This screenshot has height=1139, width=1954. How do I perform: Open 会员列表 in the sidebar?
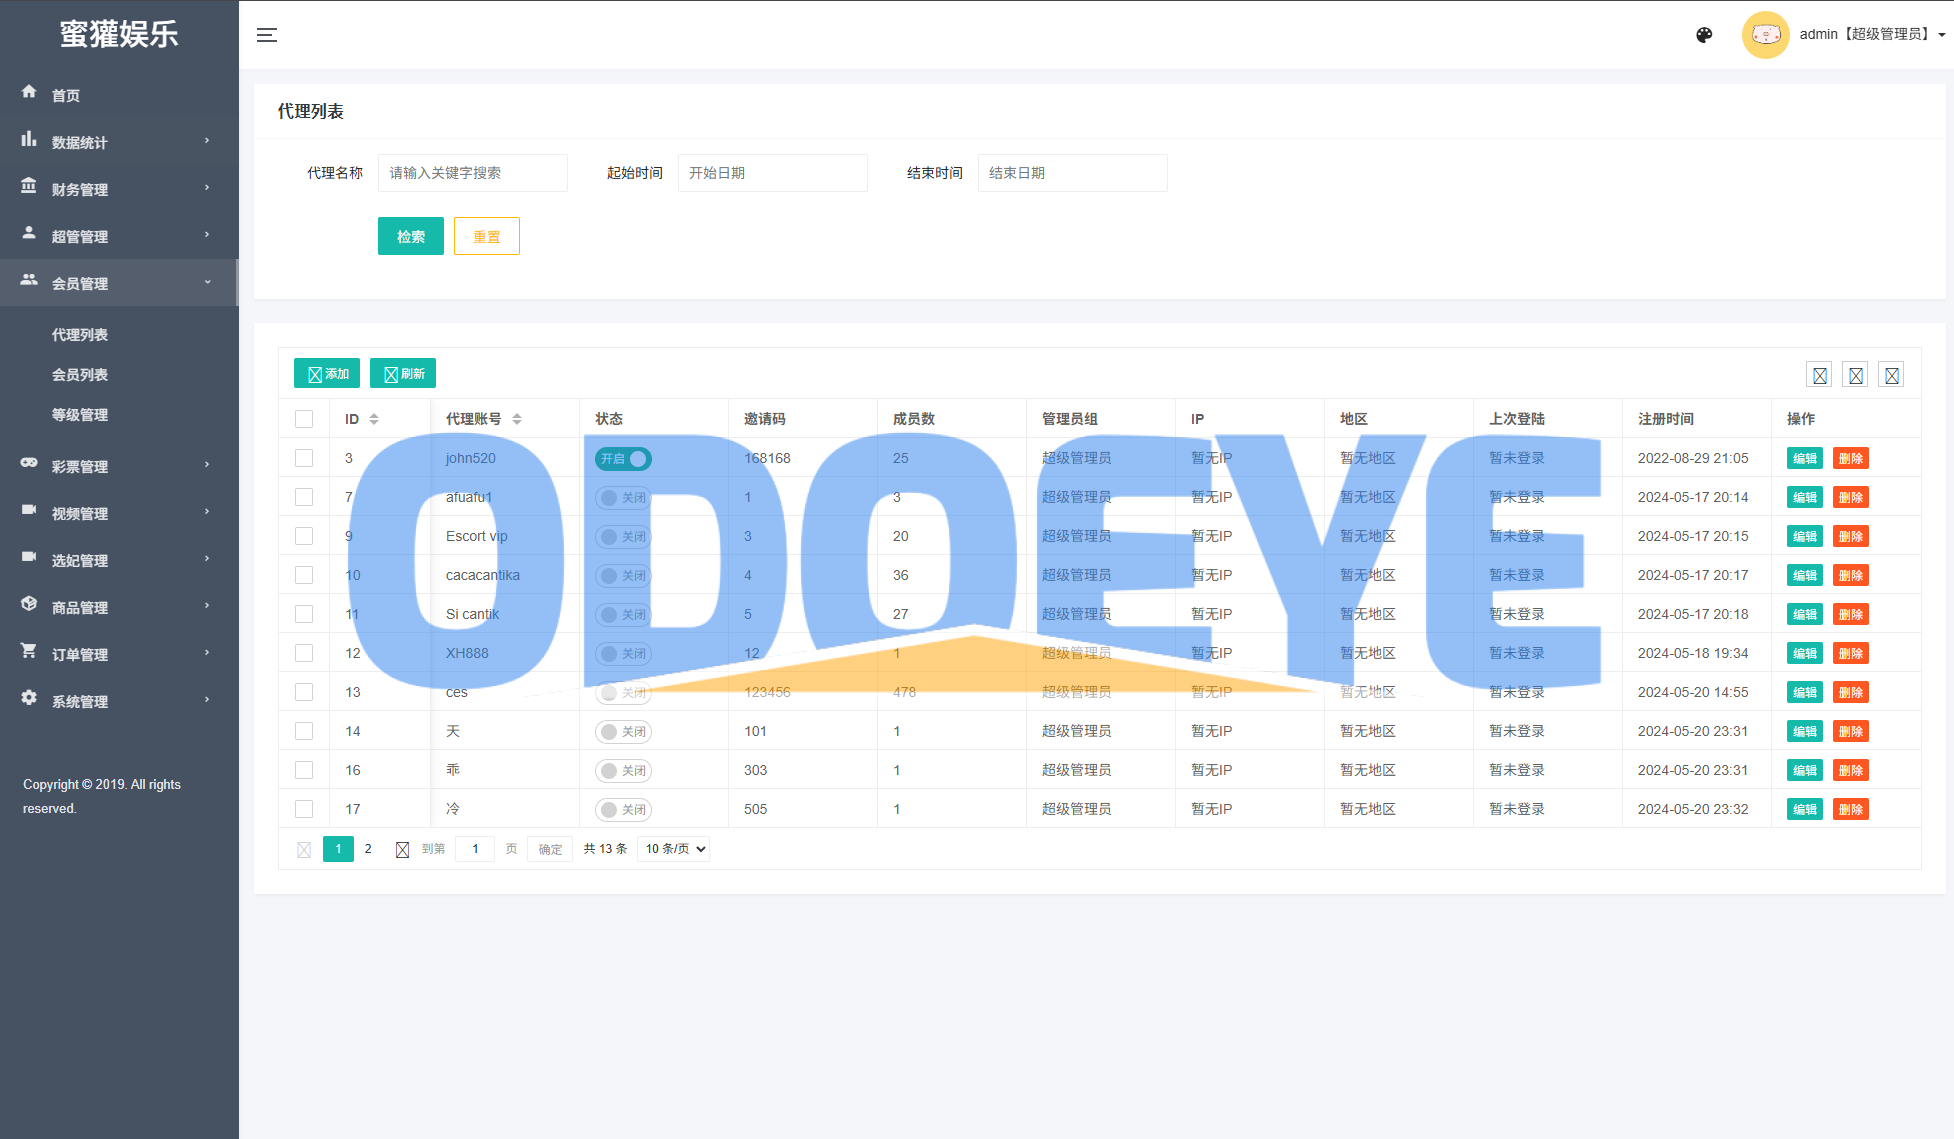[x=80, y=375]
